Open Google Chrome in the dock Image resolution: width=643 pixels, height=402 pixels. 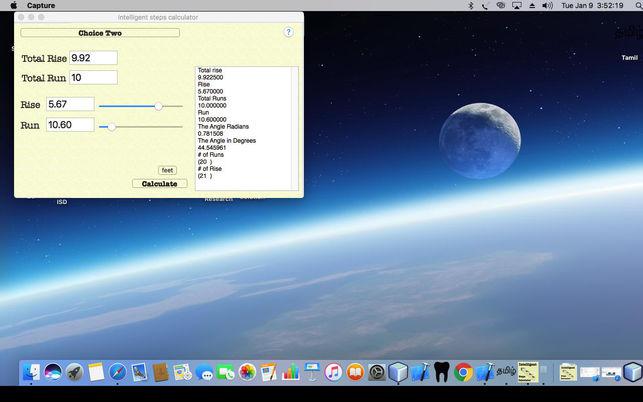pos(462,373)
